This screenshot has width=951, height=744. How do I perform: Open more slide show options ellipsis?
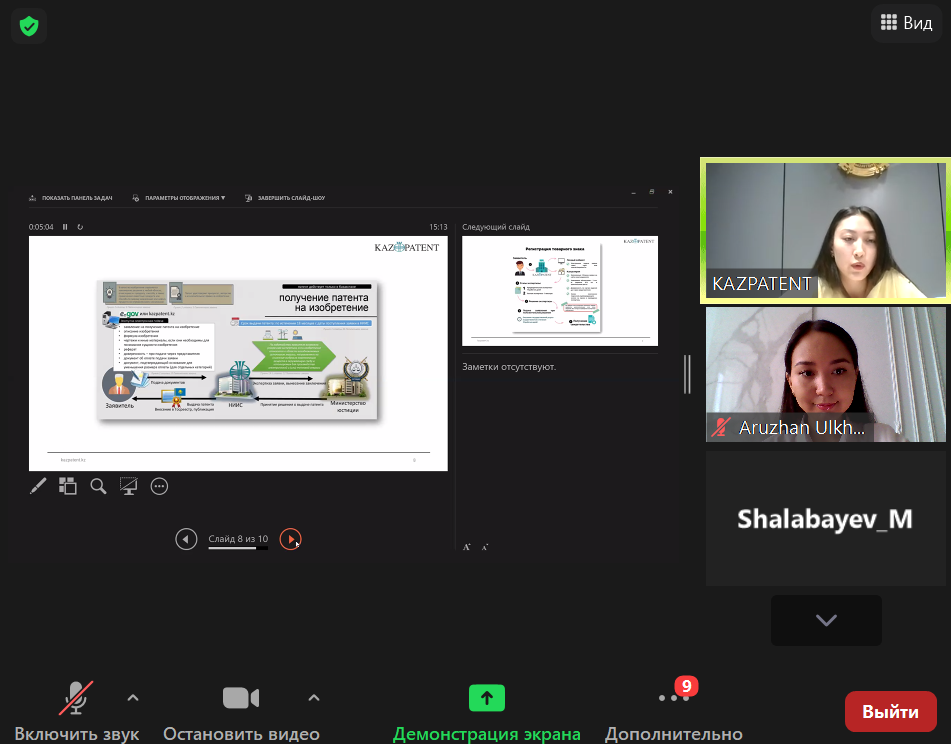coord(159,486)
